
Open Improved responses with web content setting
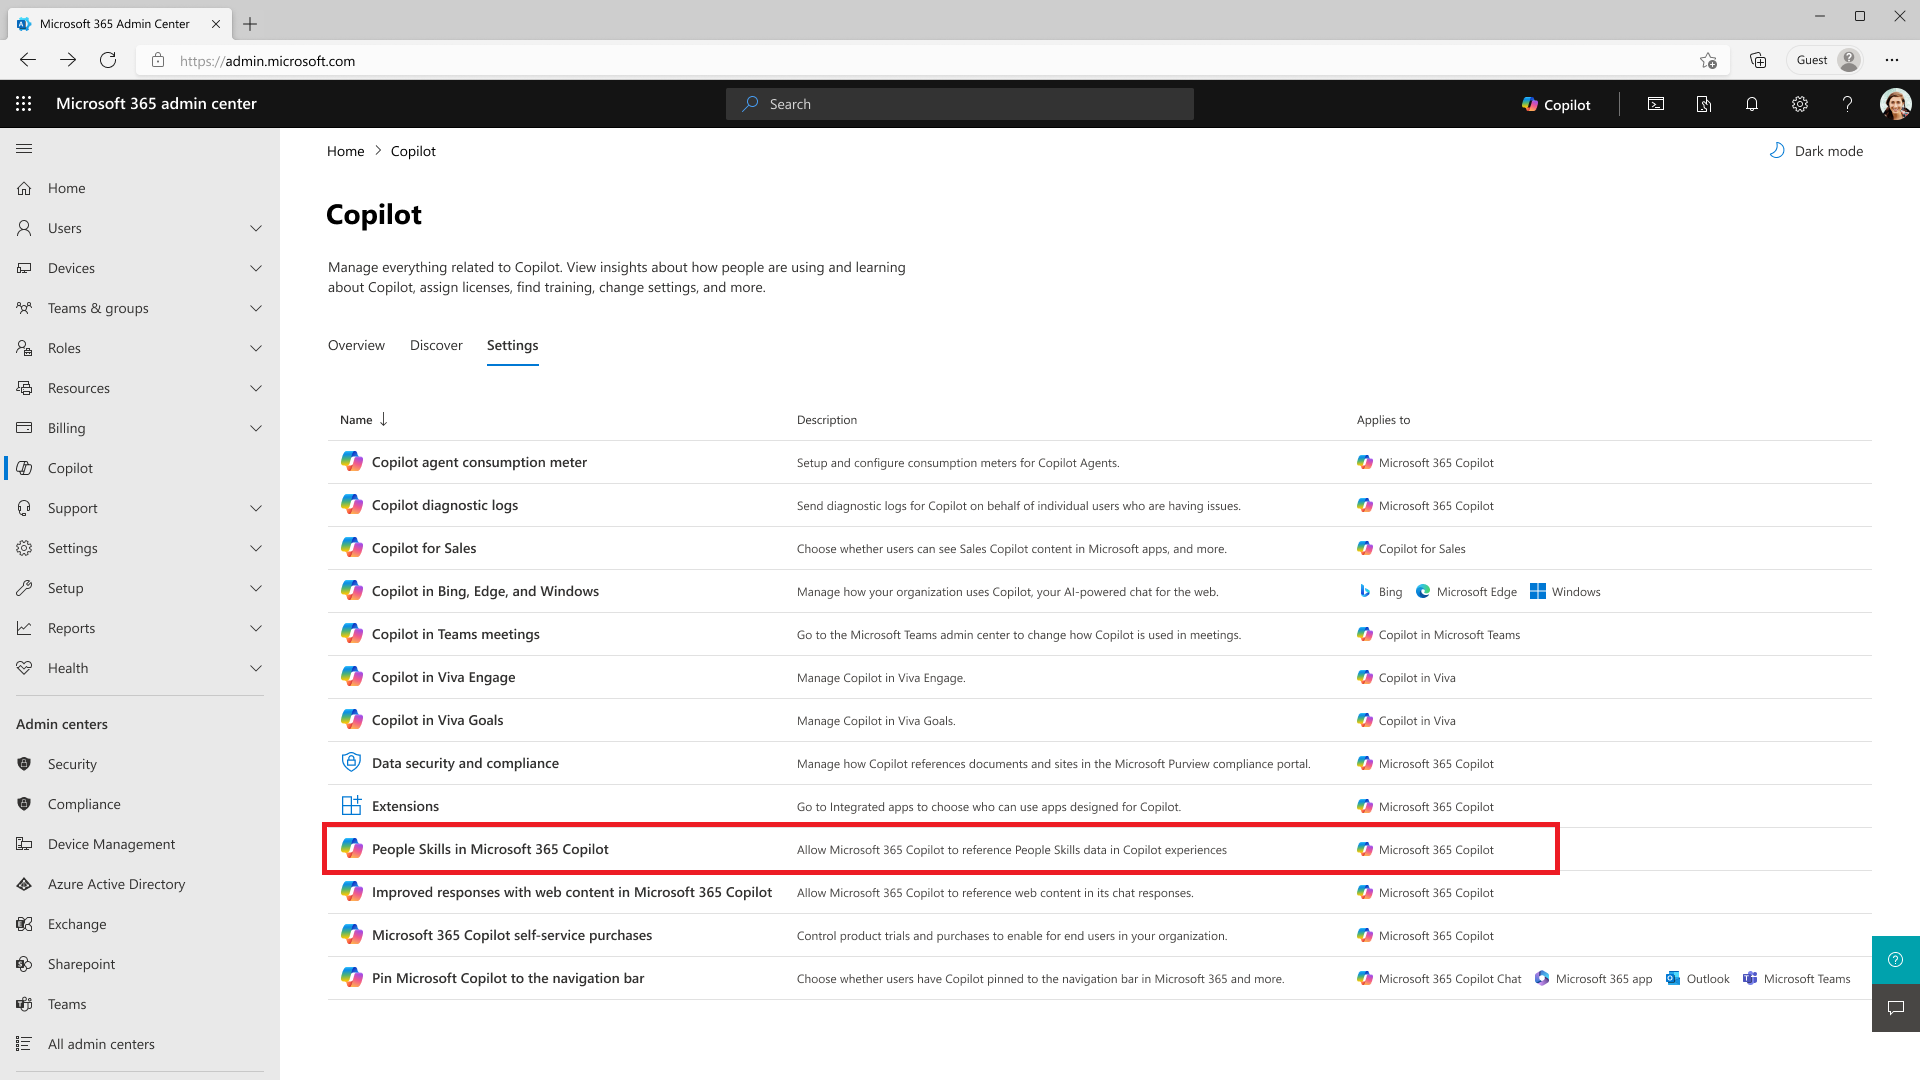click(572, 892)
